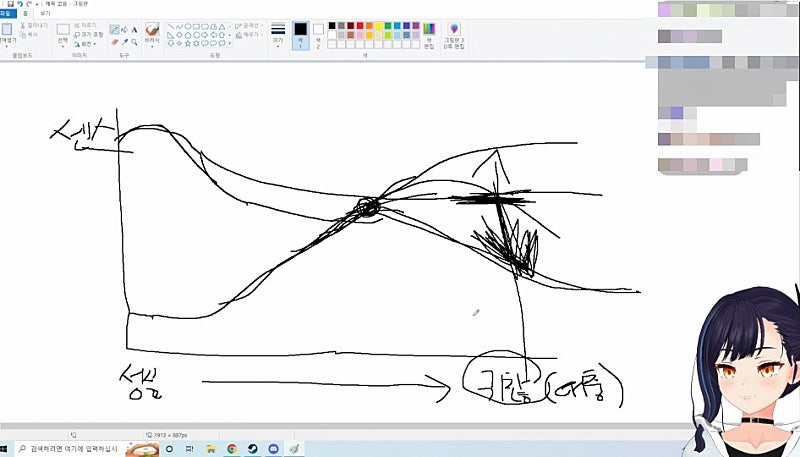Click the Cortana circle taskbar icon
The height and width of the screenshot is (457, 800).
[169, 449]
